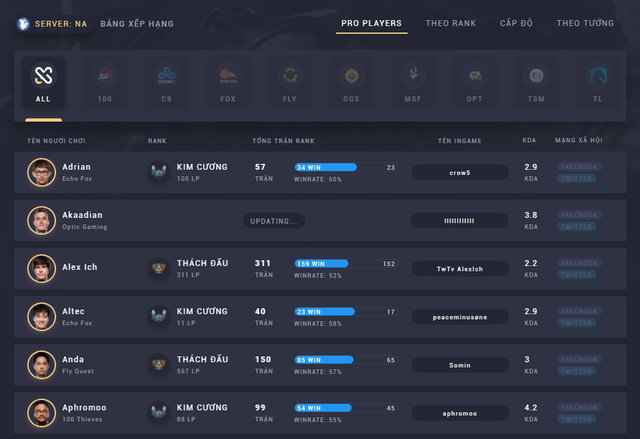Click ingame name aphromoo
The image size is (640, 439).
pos(460,413)
